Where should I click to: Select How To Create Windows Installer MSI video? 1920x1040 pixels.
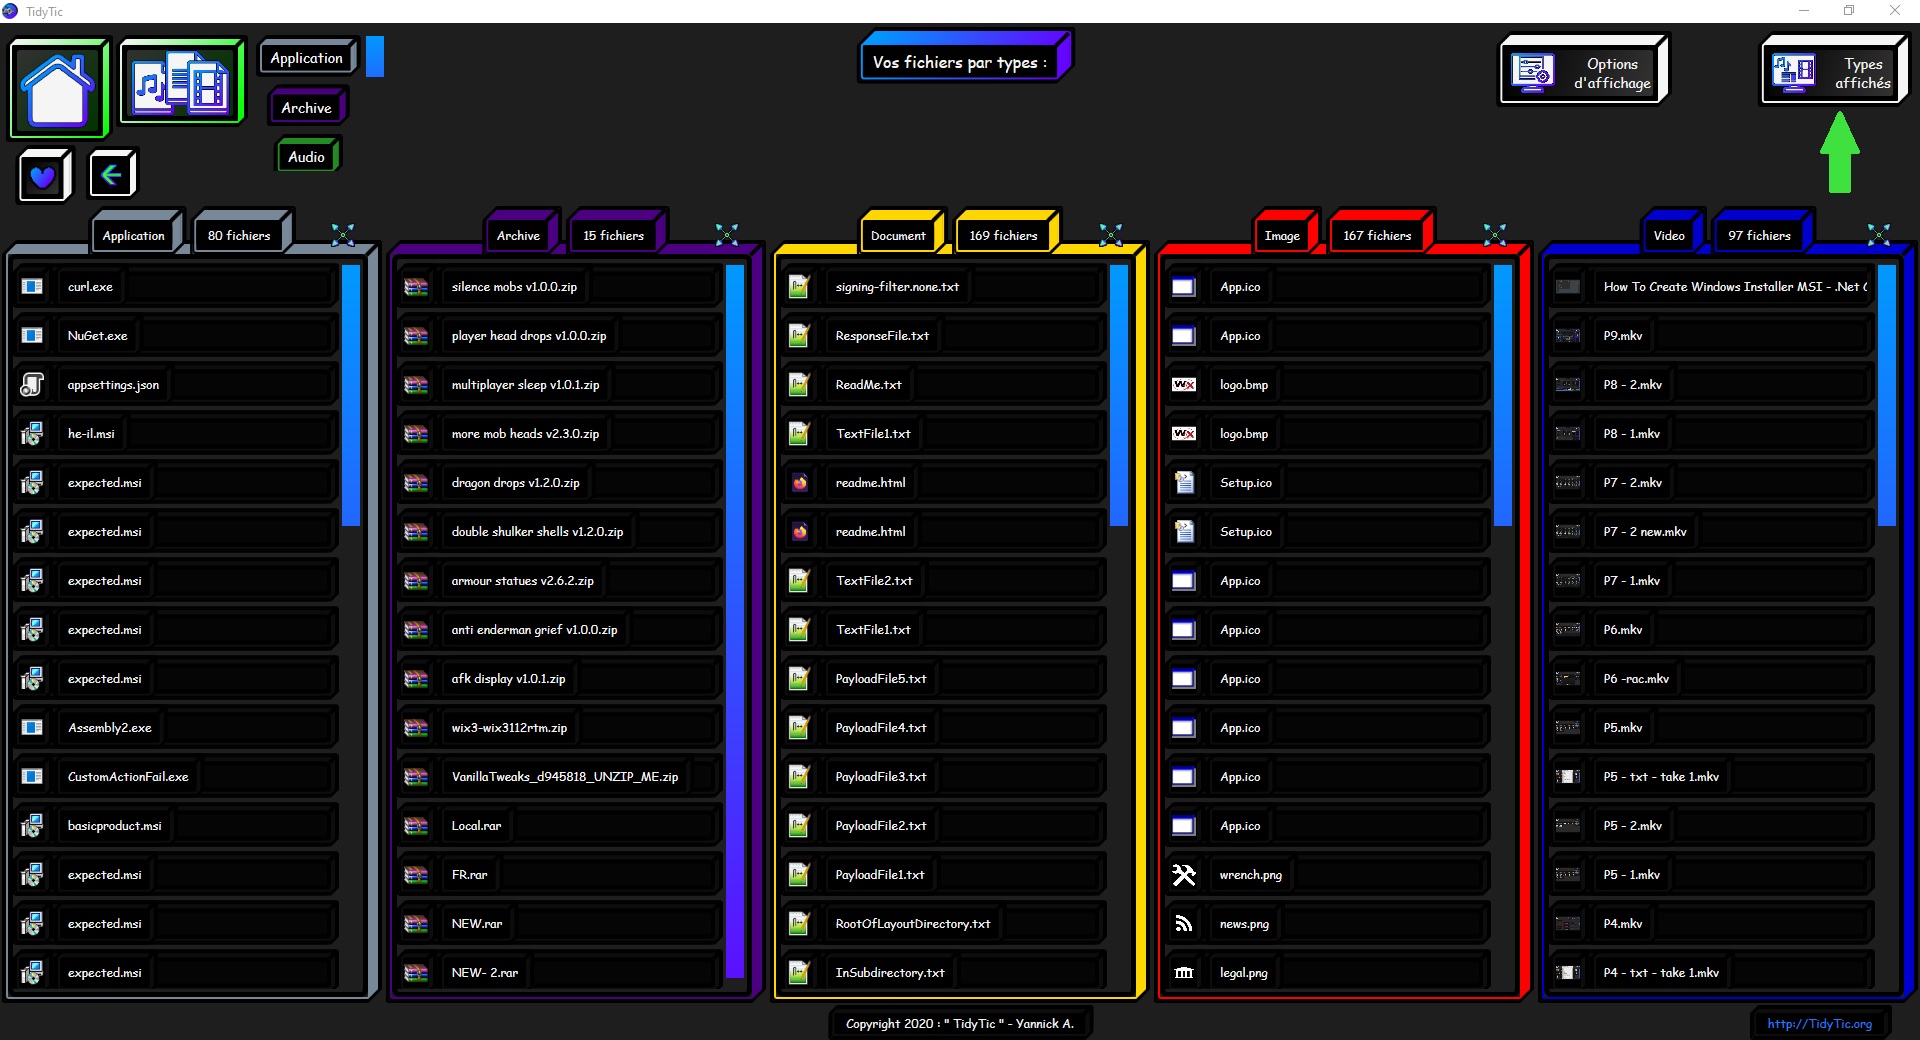pos(1711,287)
